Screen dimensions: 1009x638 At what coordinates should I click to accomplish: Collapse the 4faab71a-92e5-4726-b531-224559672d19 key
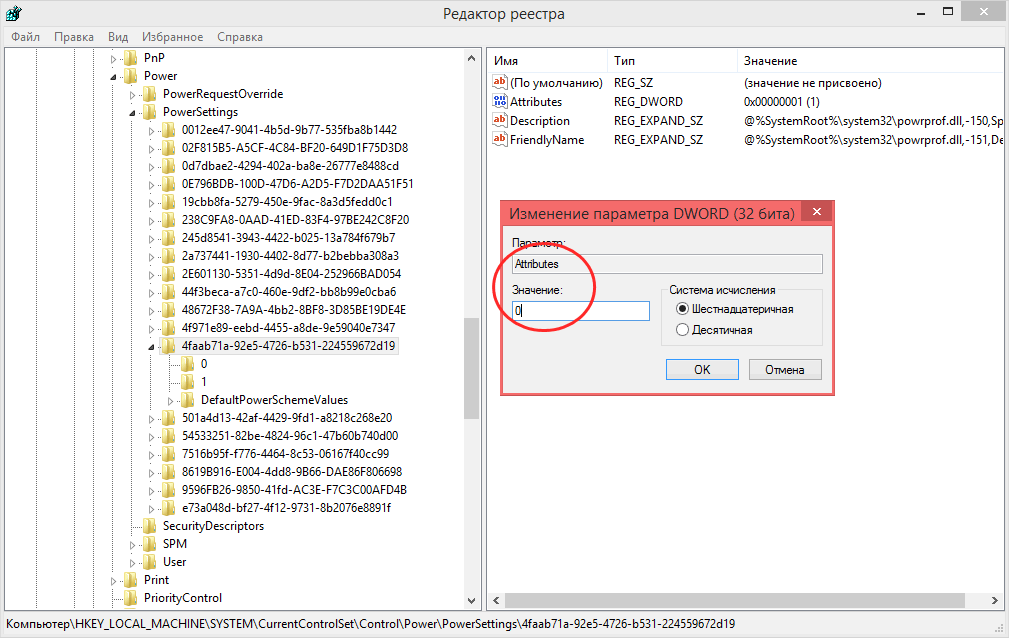click(x=152, y=347)
